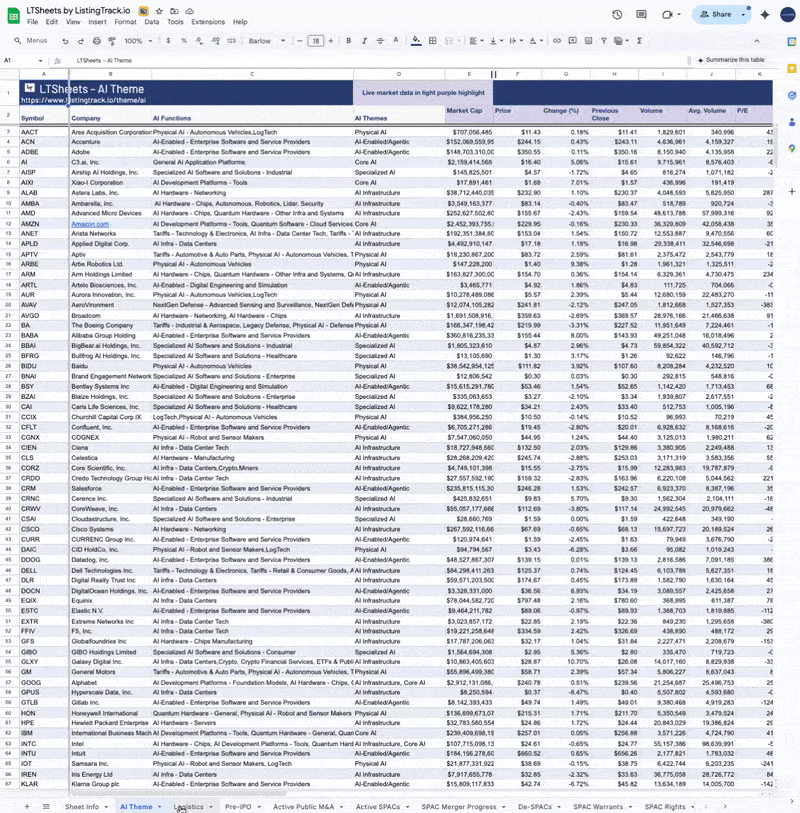Add a comment from toolbar
This screenshot has height=813, width=800.
click(x=572, y=41)
